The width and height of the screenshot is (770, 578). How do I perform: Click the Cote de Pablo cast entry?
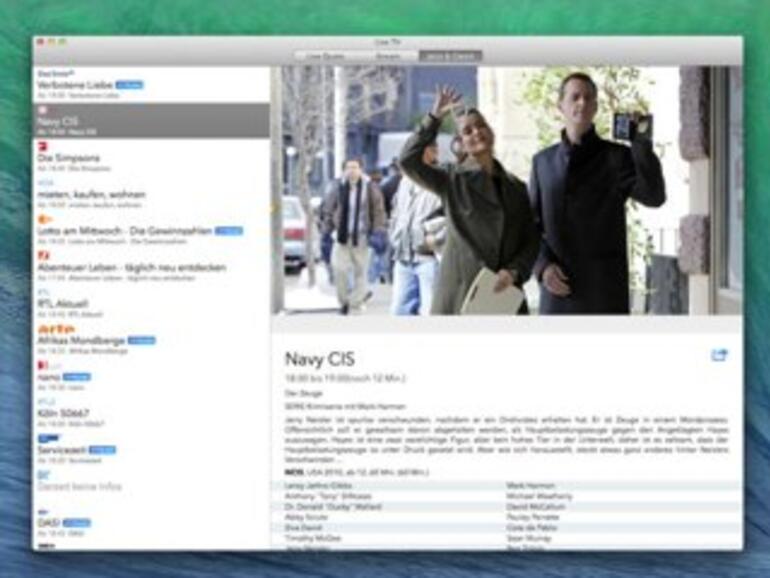click(x=532, y=528)
